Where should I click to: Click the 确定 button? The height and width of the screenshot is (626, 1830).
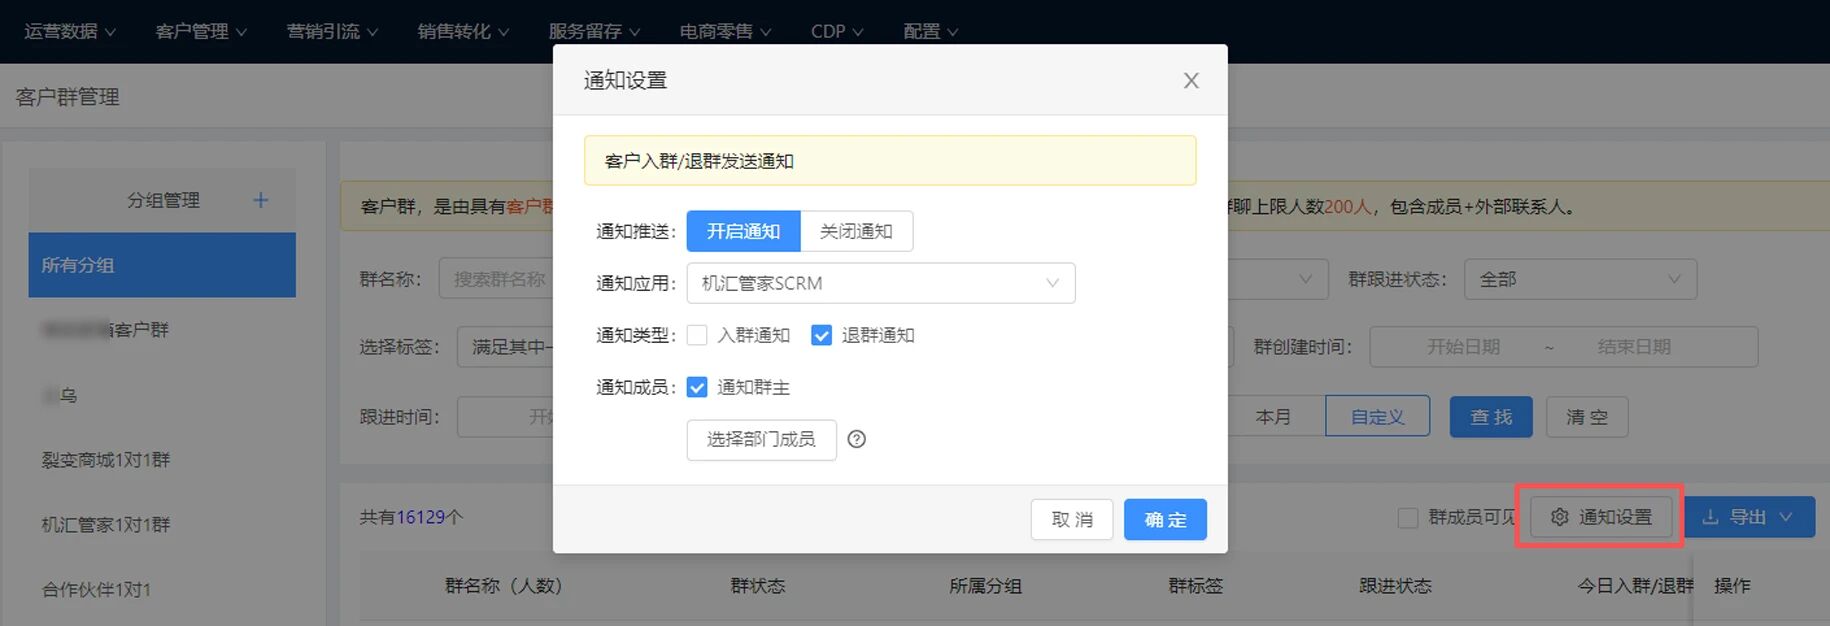click(1164, 520)
